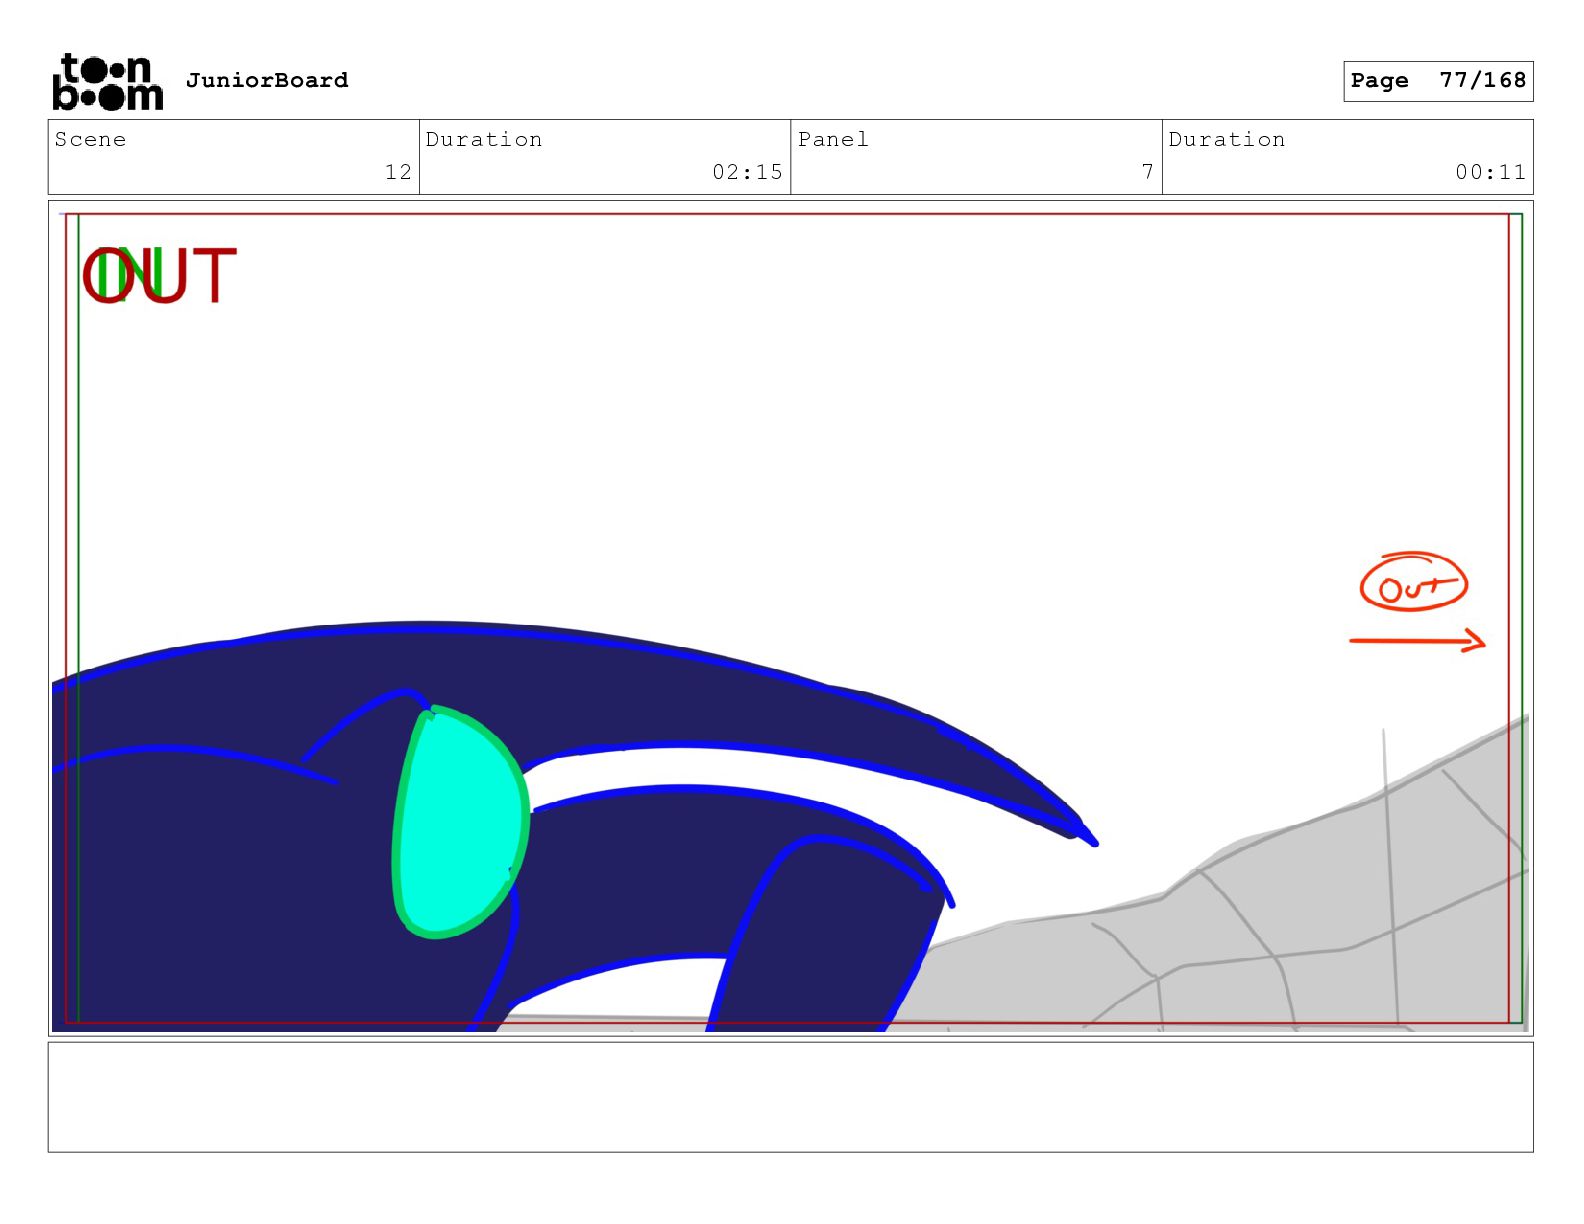1584x1224 pixels.
Task: Select the scene number 12
Action: 398,172
